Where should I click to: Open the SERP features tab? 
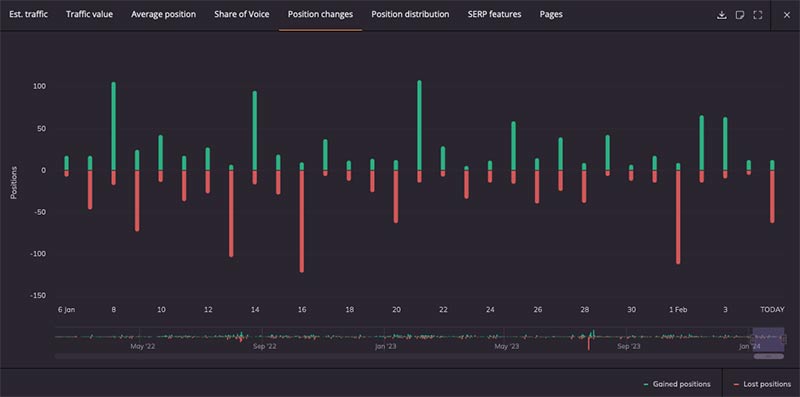(494, 14)
